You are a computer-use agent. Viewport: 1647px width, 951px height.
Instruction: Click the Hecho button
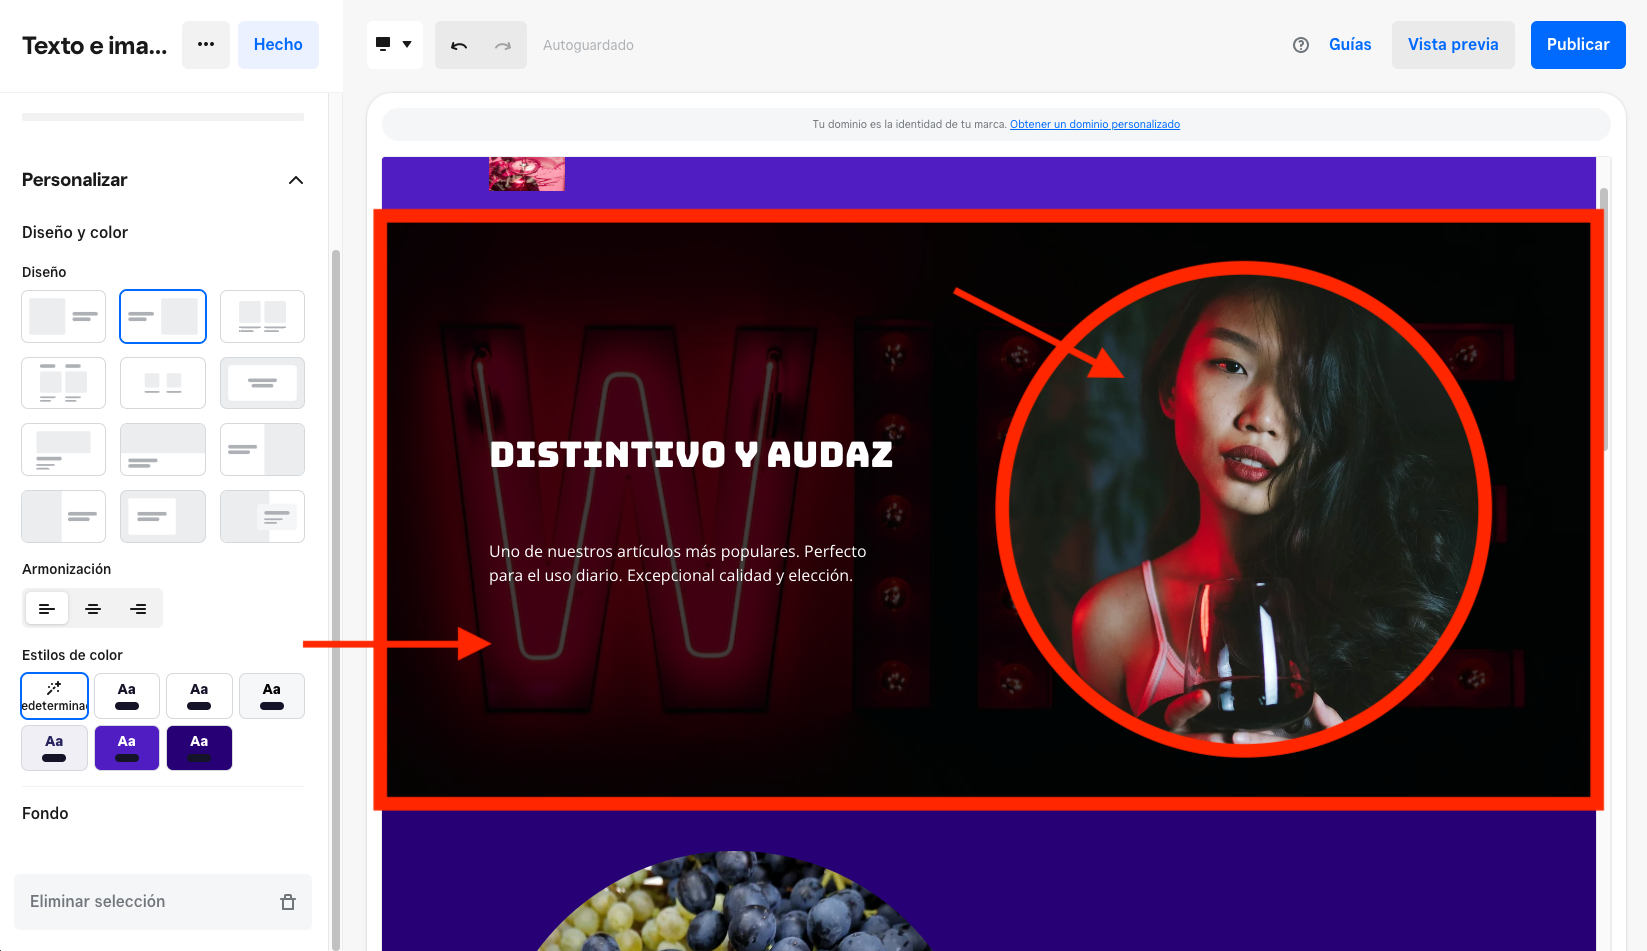(278, 45)
